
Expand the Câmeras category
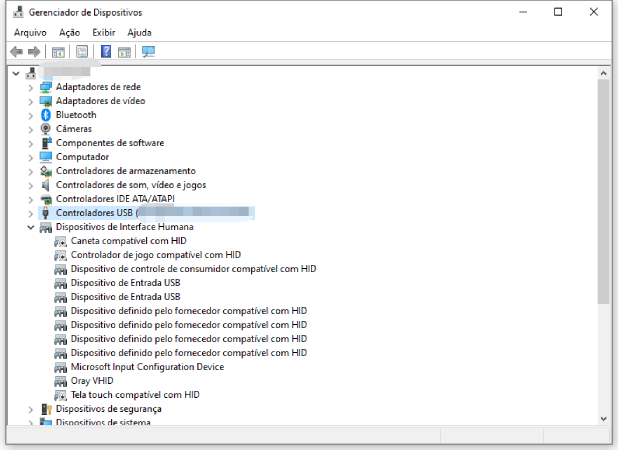tap(31, 130)
